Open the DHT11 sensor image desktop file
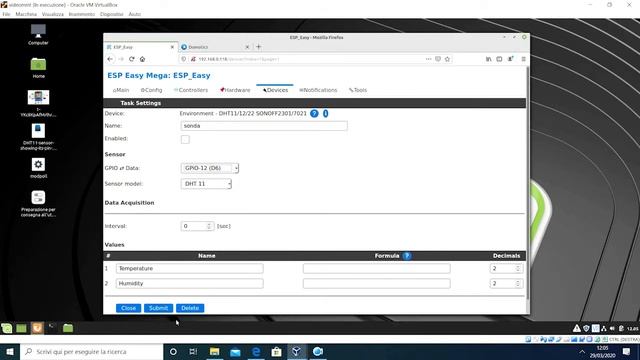The image size is (640, 360). pyautogui.click(x=38, y=137)
